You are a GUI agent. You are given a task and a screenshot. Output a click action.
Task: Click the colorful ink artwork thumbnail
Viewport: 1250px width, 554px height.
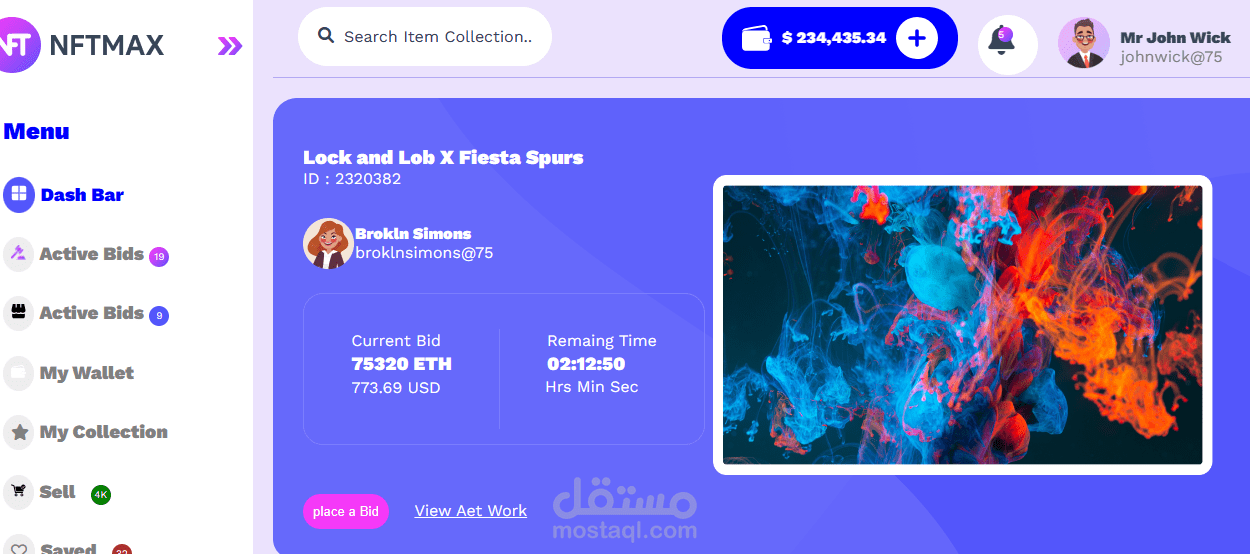coord(962,325)
